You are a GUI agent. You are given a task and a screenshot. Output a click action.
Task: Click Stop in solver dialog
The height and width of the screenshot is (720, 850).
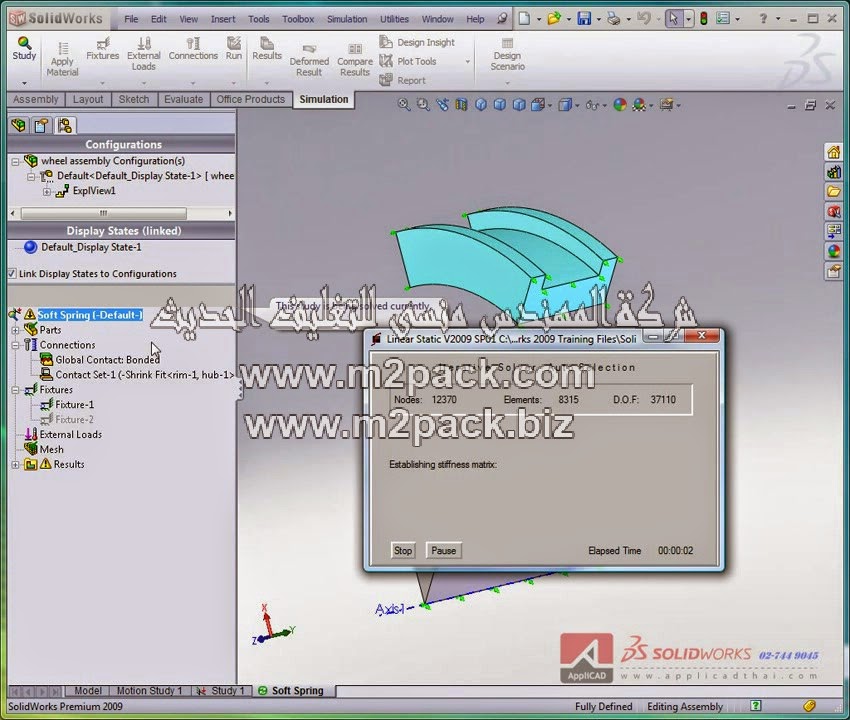403,550
